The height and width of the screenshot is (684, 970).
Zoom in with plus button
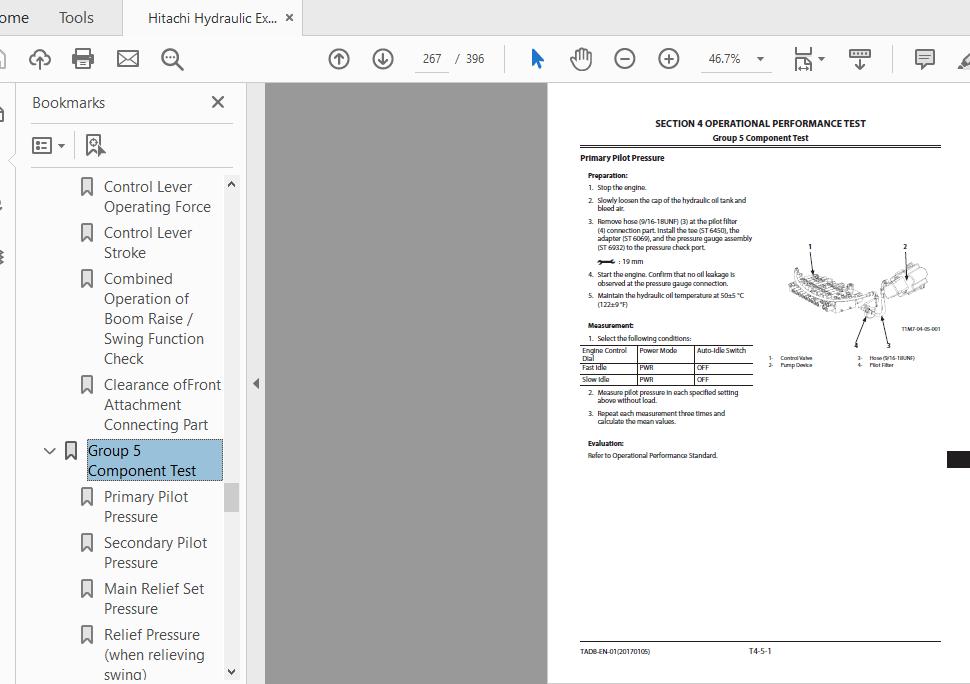tap(669, 59)
